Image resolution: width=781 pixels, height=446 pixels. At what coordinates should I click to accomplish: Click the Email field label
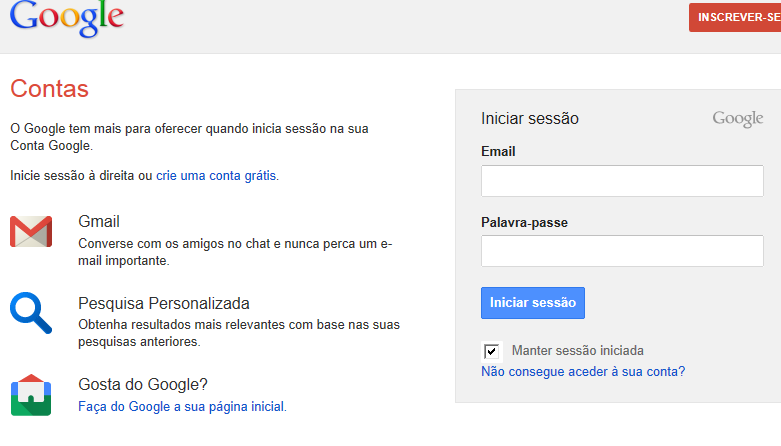498,151
